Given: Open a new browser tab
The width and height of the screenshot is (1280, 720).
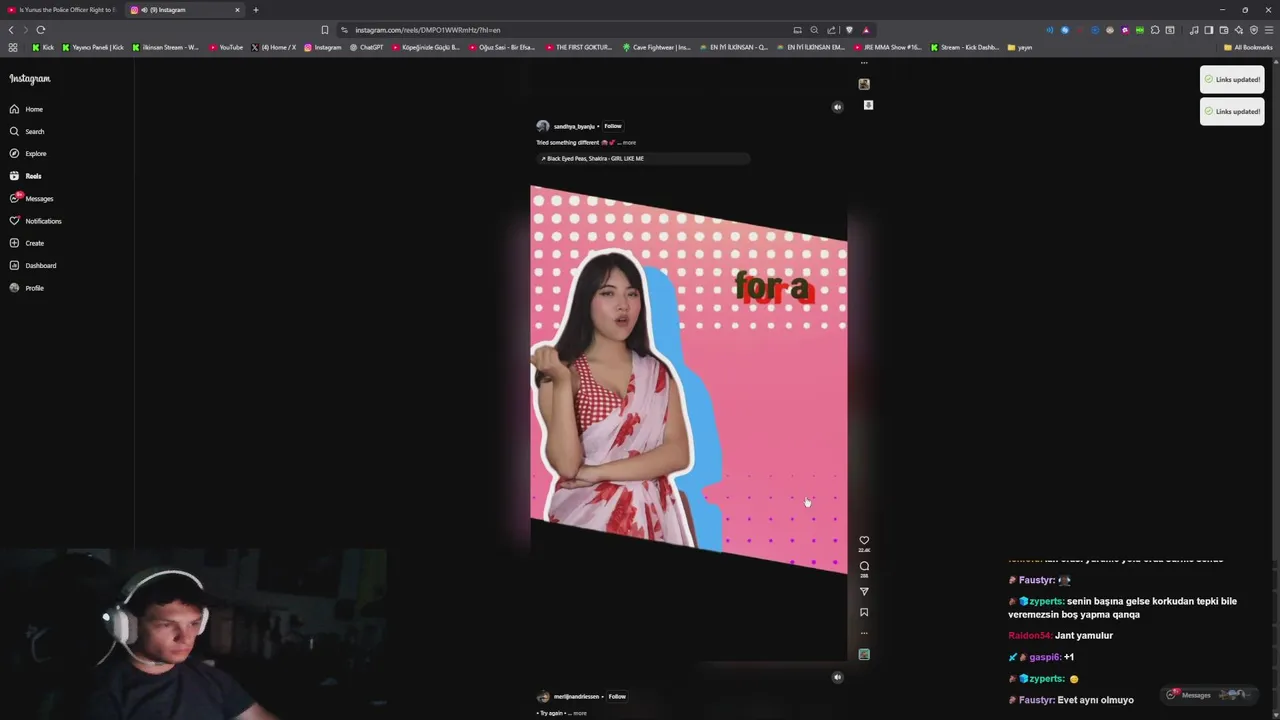Looking at the screenshot, I should [x=255, y=10].
